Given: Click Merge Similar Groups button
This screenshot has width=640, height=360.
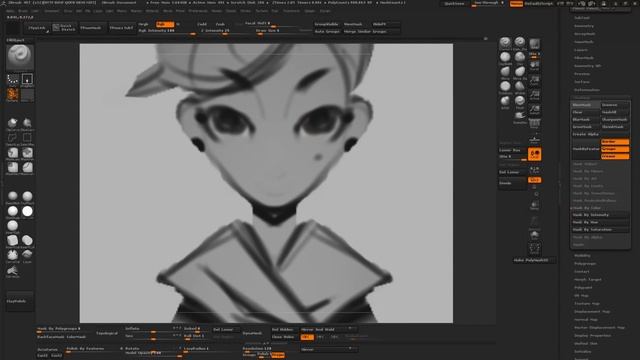Looking at the screenshot, I should 371,31.
